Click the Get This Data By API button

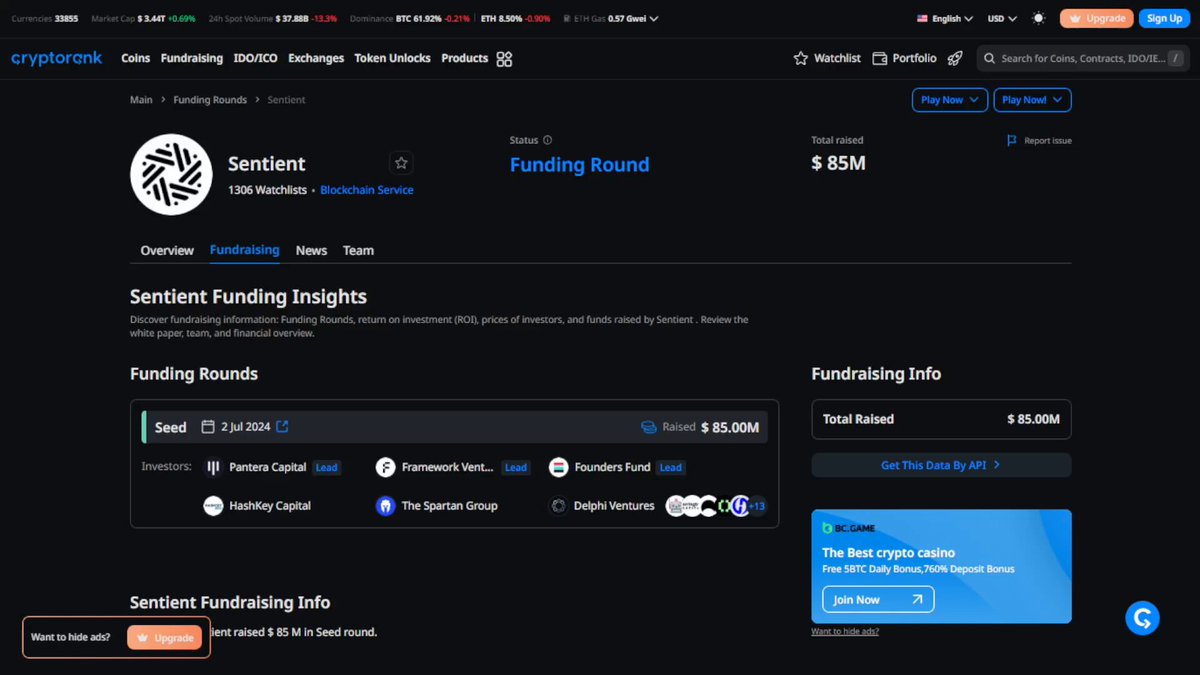(941, 465)
